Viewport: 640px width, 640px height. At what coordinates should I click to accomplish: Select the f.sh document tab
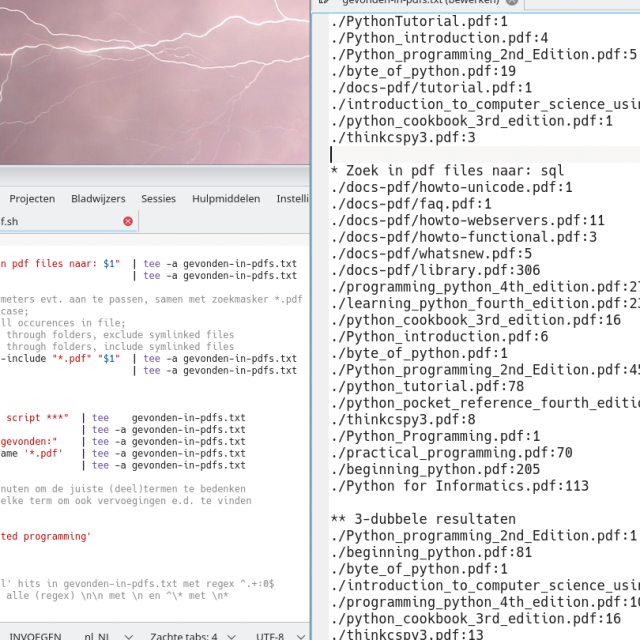(67, 222)
